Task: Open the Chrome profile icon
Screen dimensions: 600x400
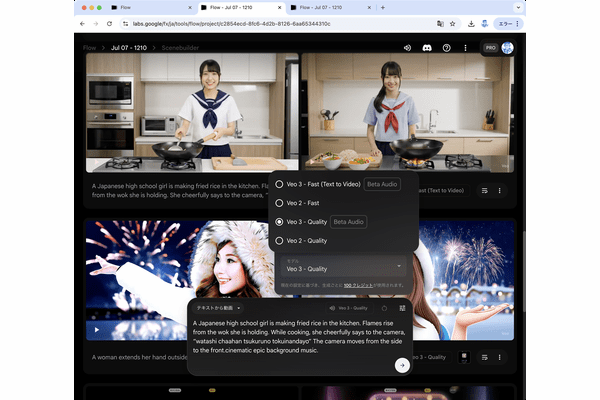Action: 484,24
